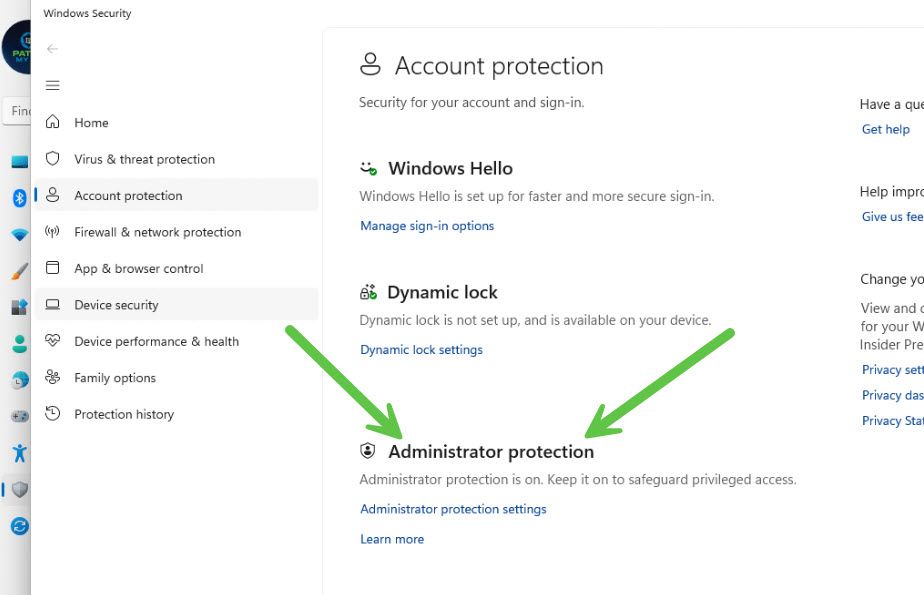Open the Privacy settings link
Image resolution: width=924 pixels, height=595 pixels.
point(892,370)
